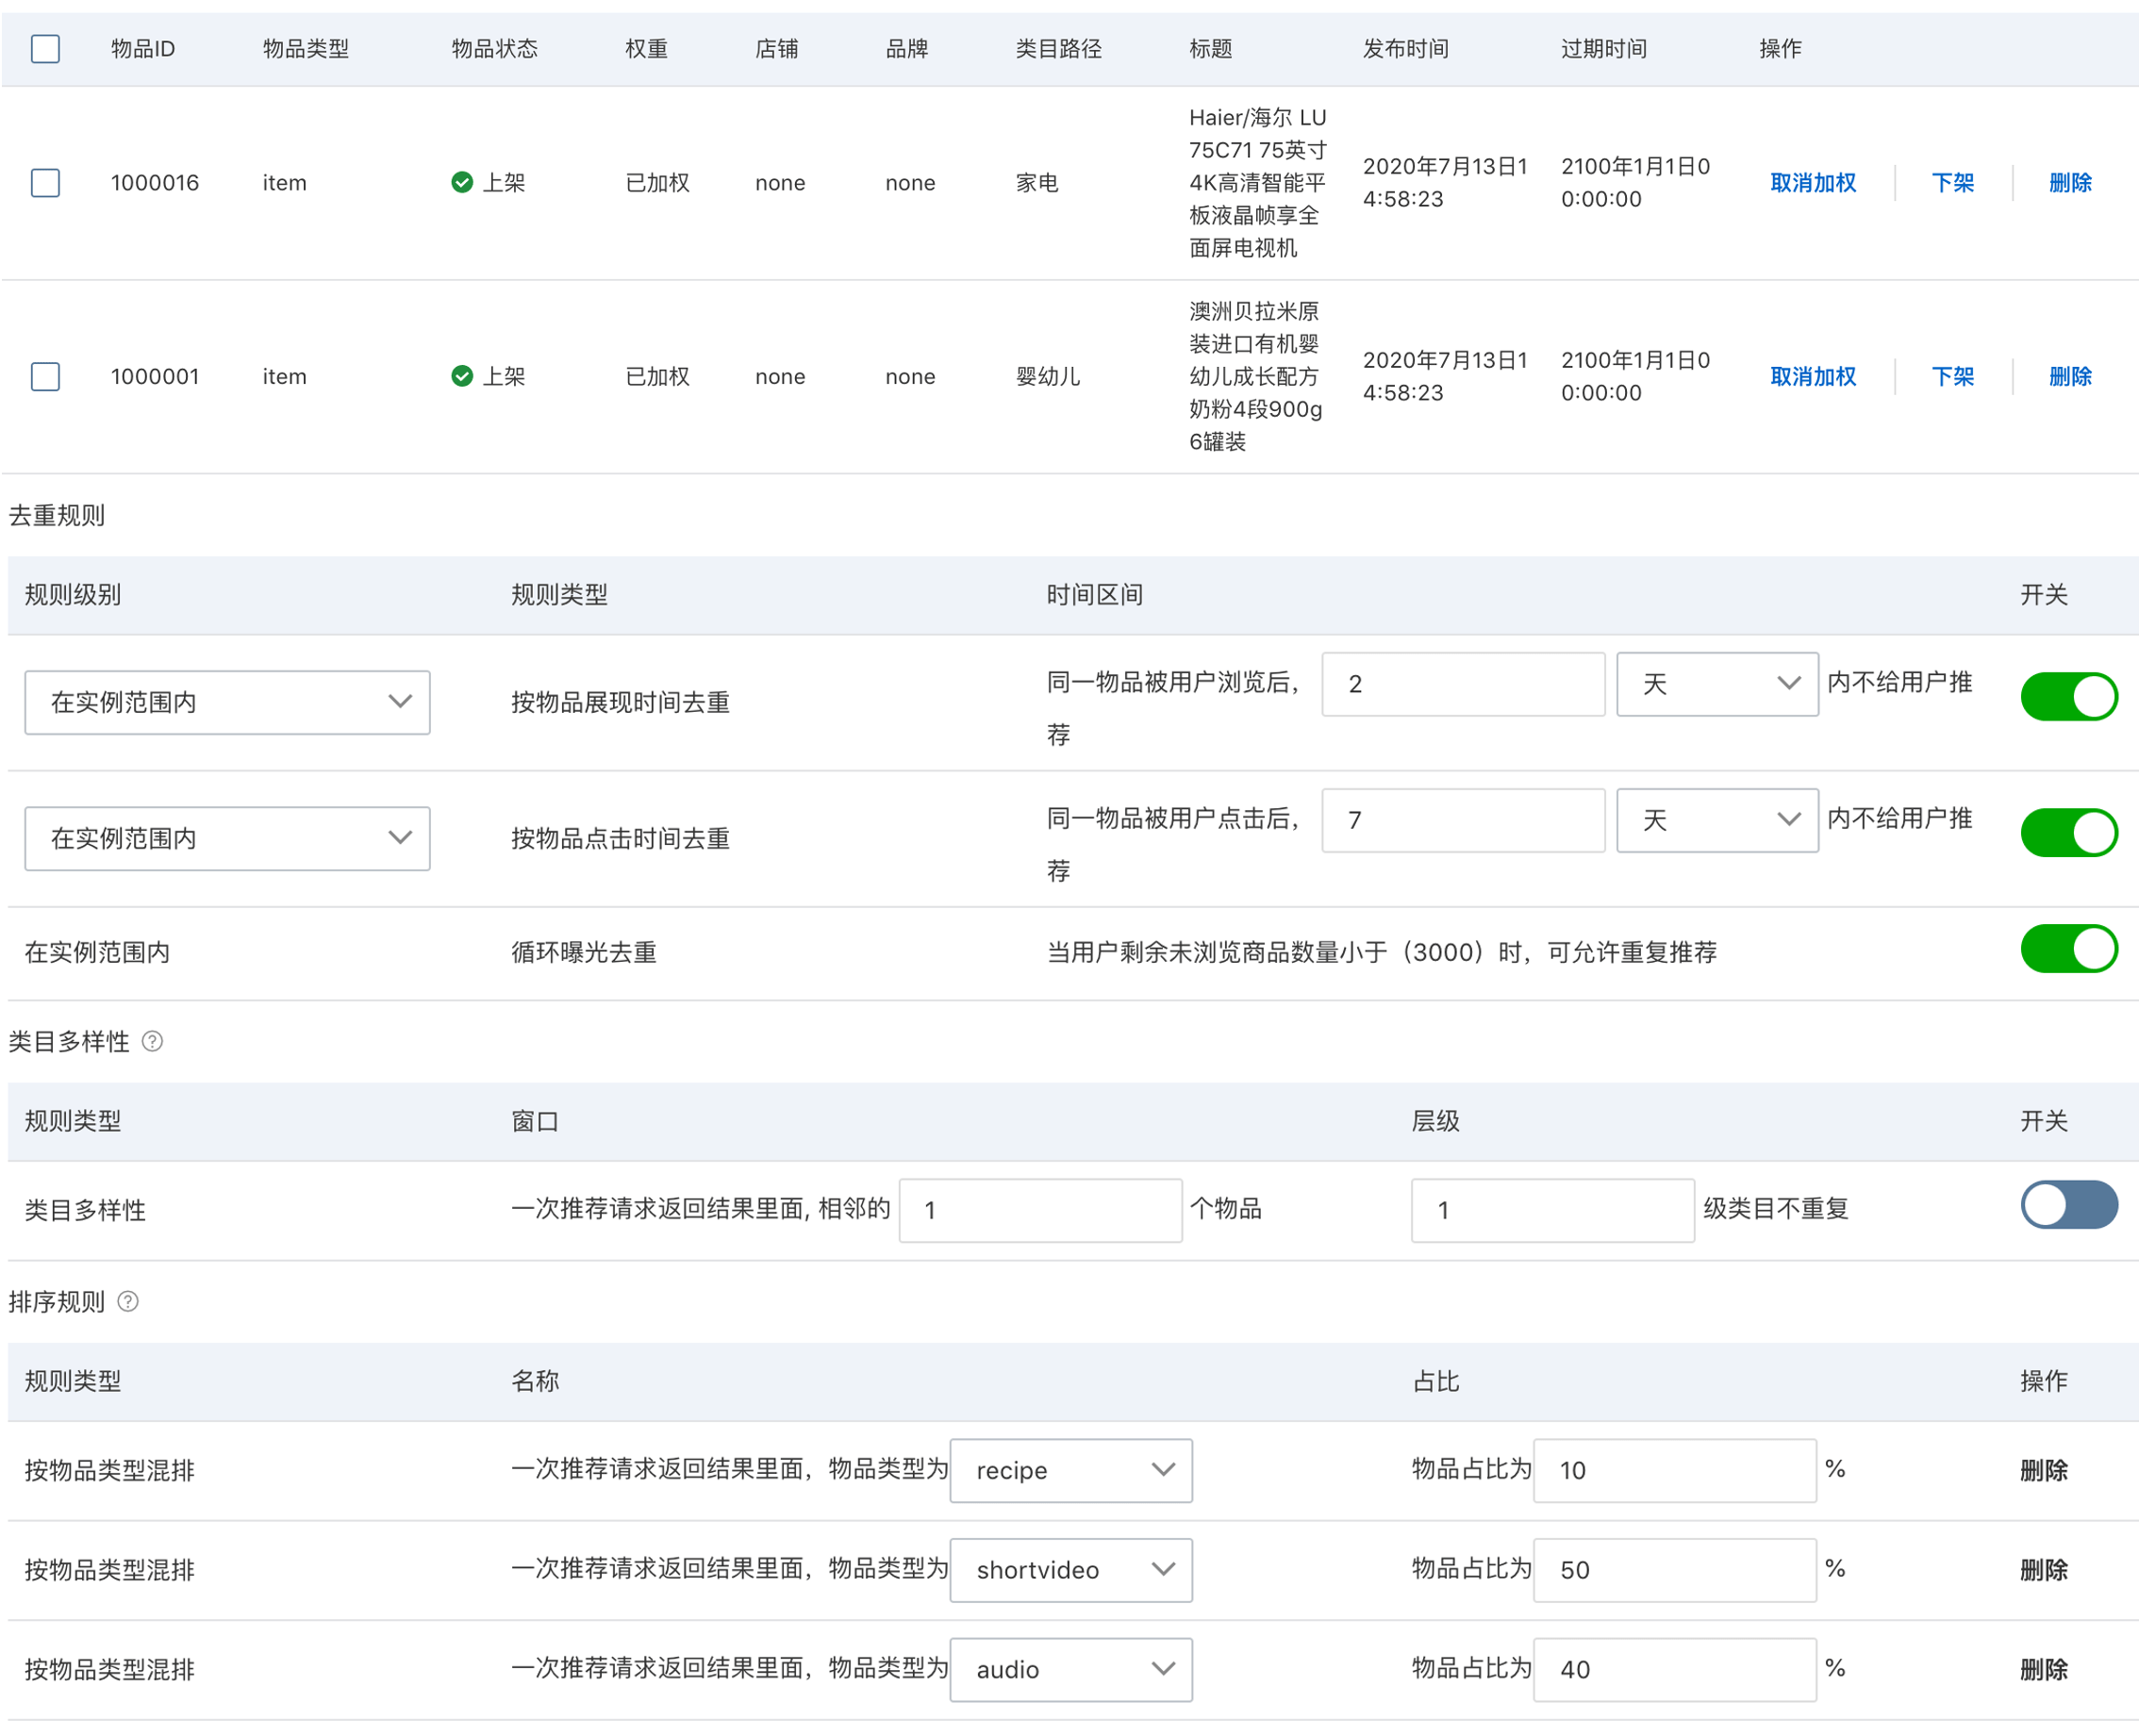Open the 天 unit dropdown for browse rule

pyautogui.click(x=1717, y=684)
